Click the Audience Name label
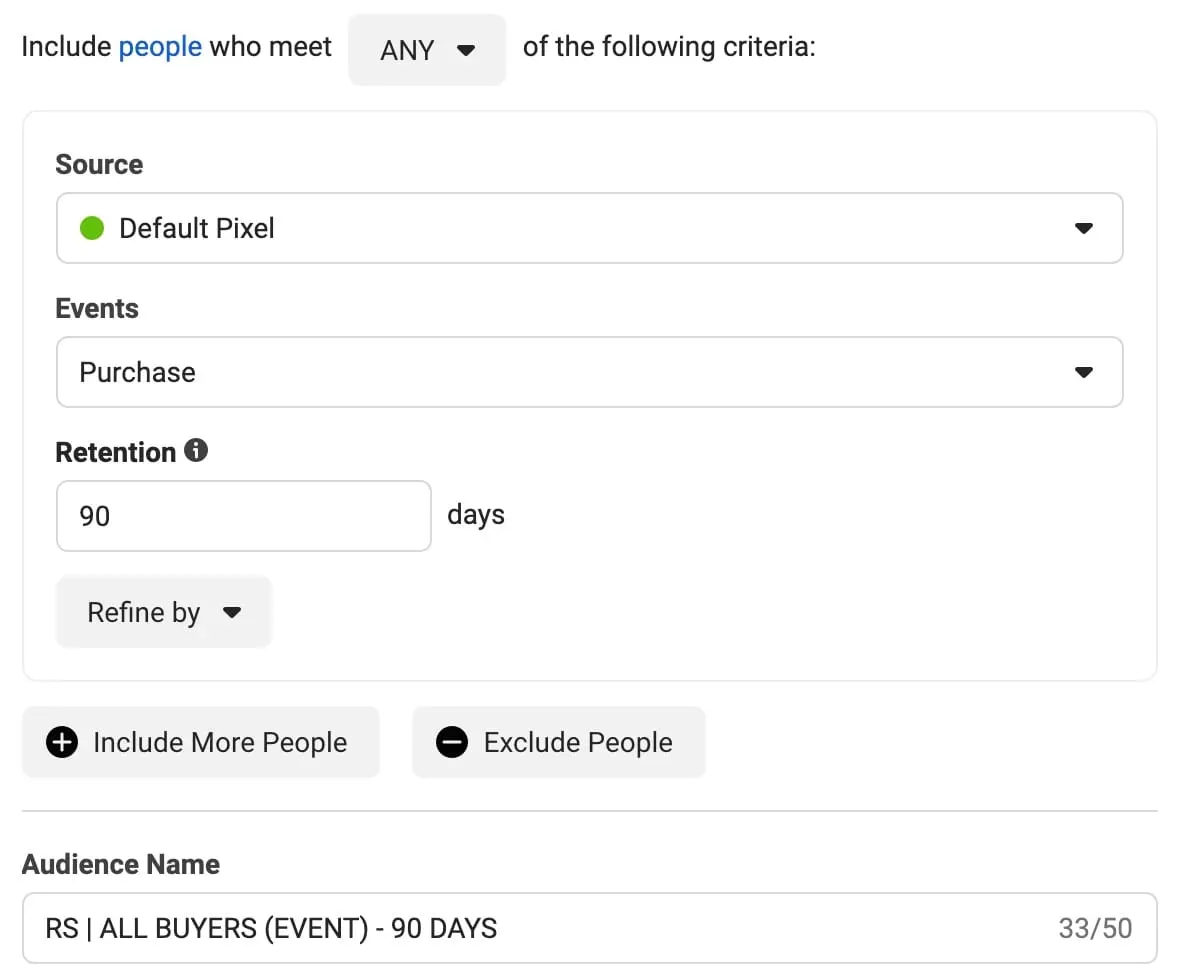 point(121,864)
